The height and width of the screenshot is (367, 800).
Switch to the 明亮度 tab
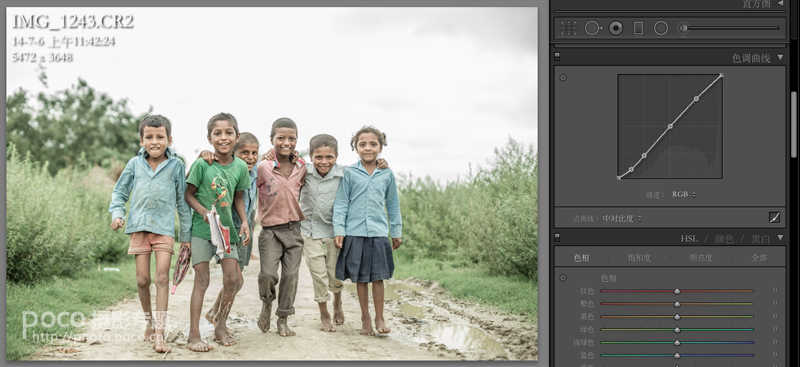(x=701, y=258)
